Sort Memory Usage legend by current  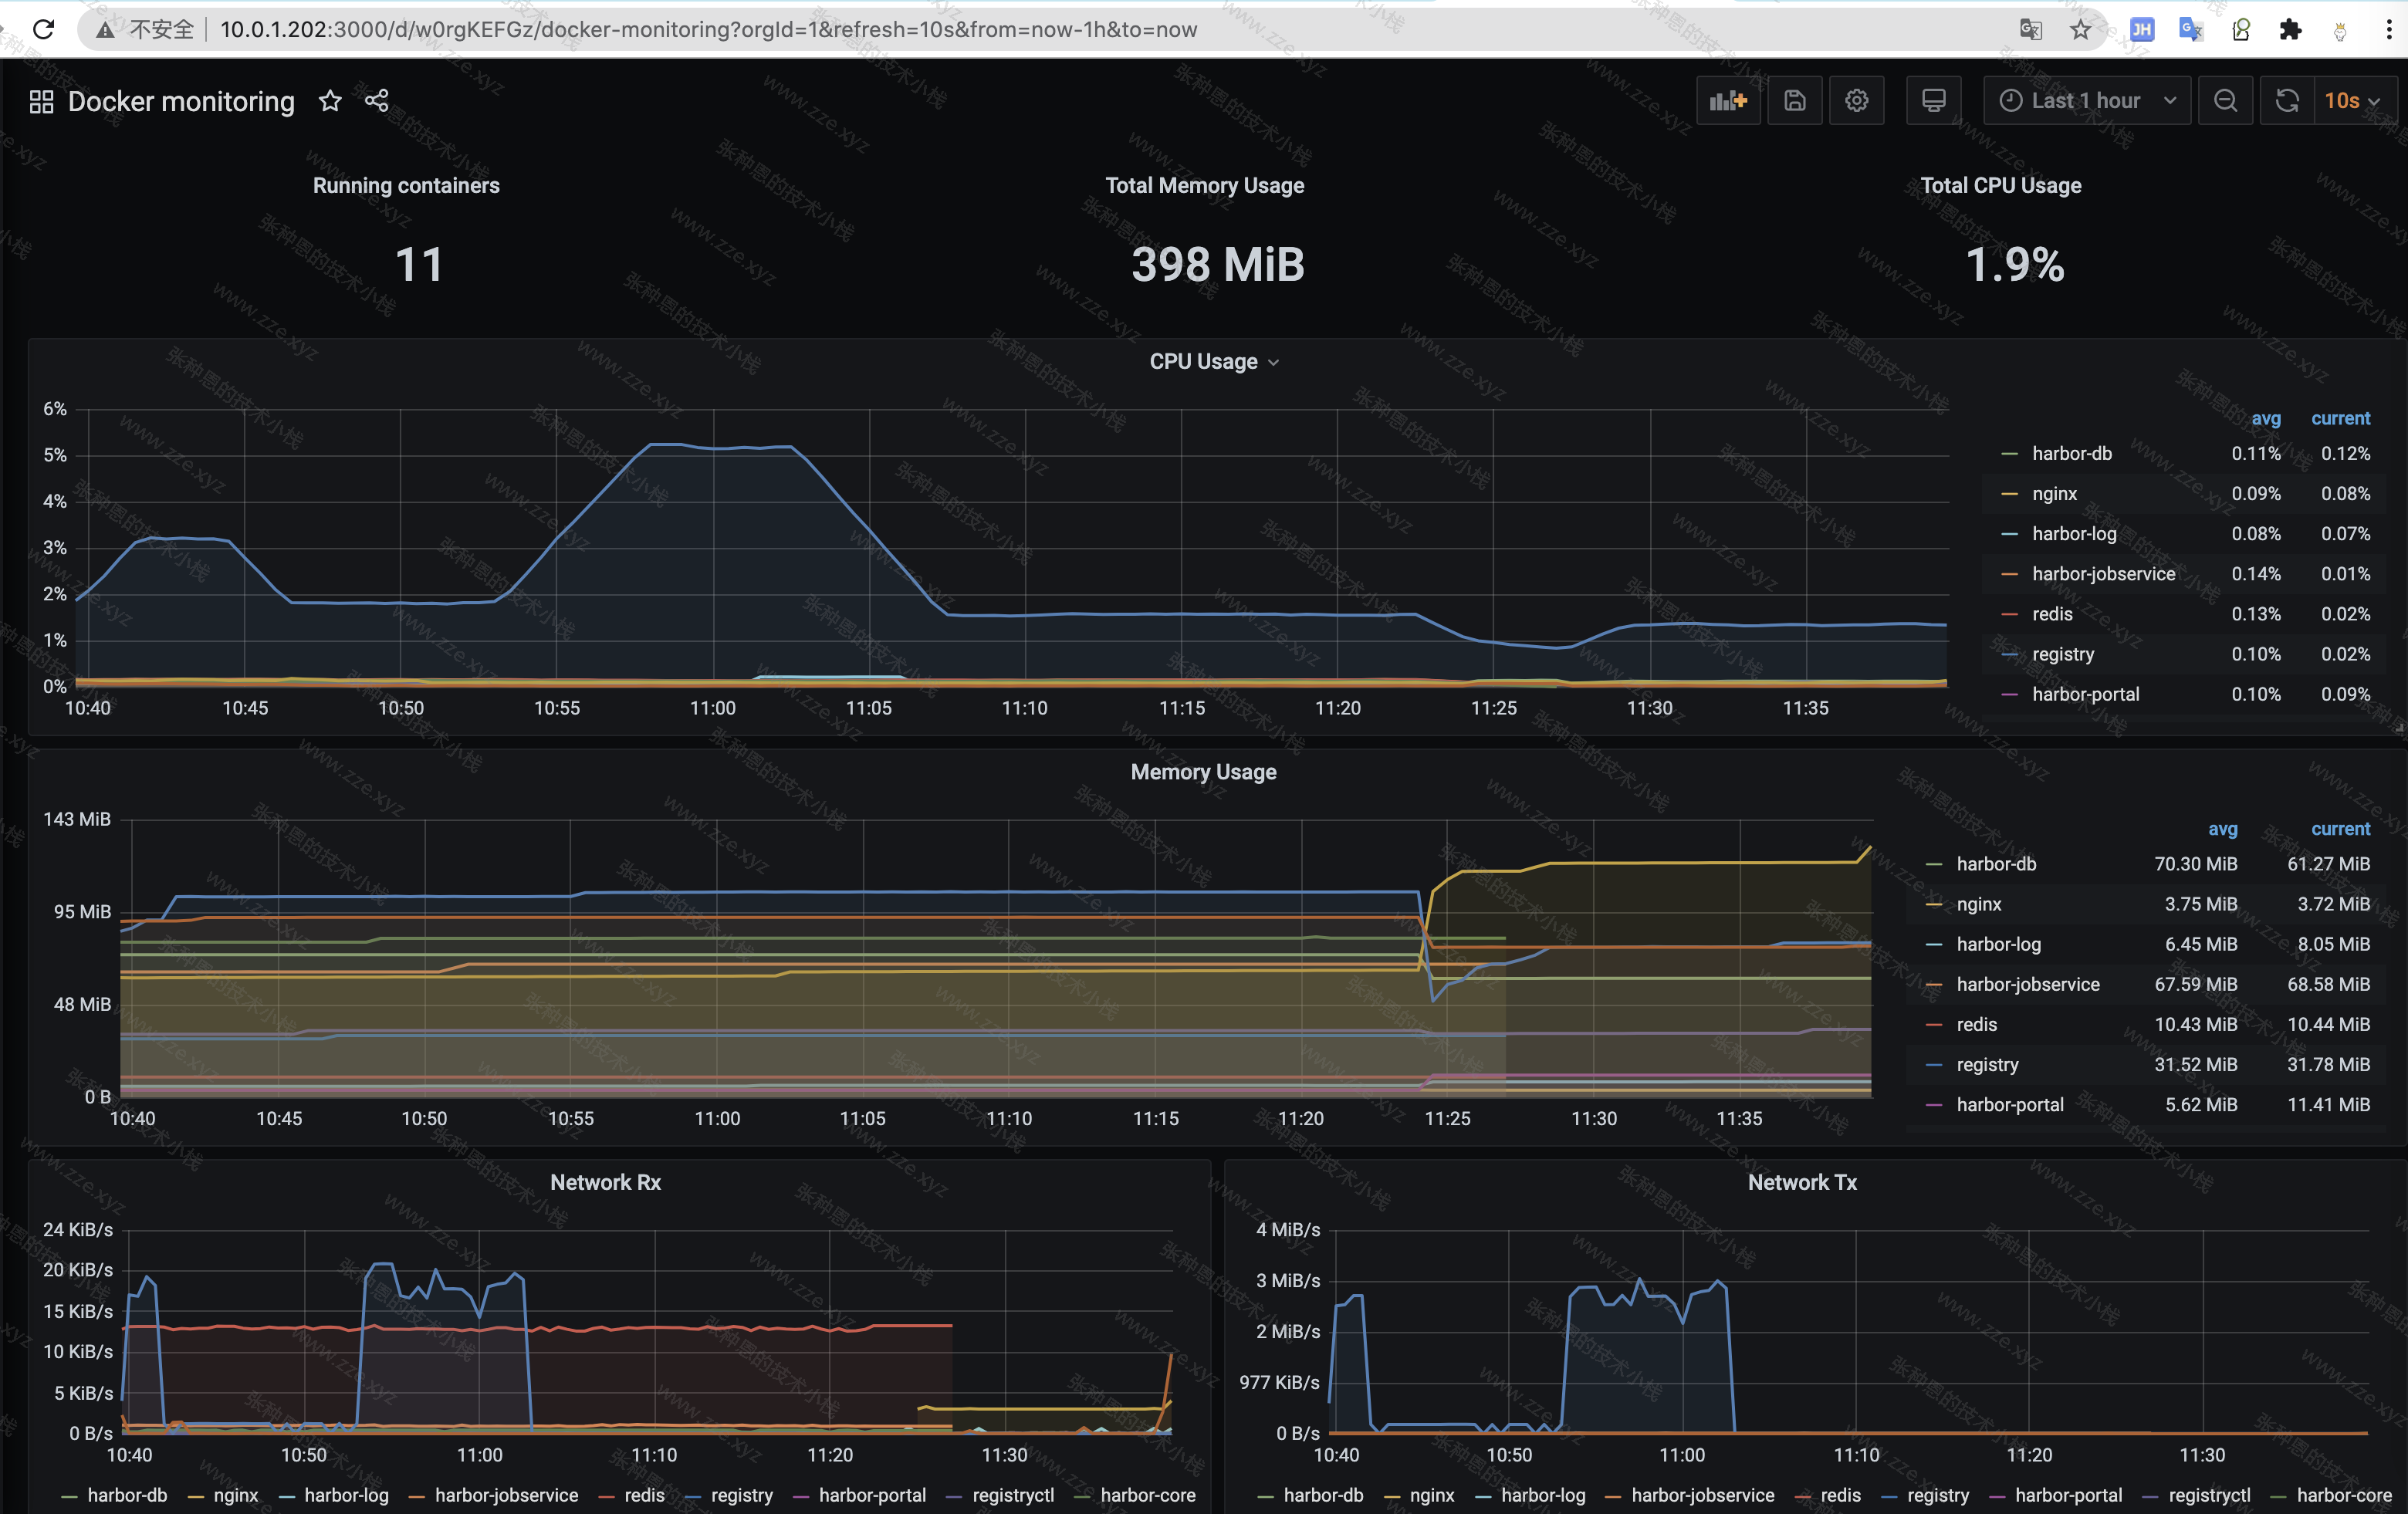2340,829
